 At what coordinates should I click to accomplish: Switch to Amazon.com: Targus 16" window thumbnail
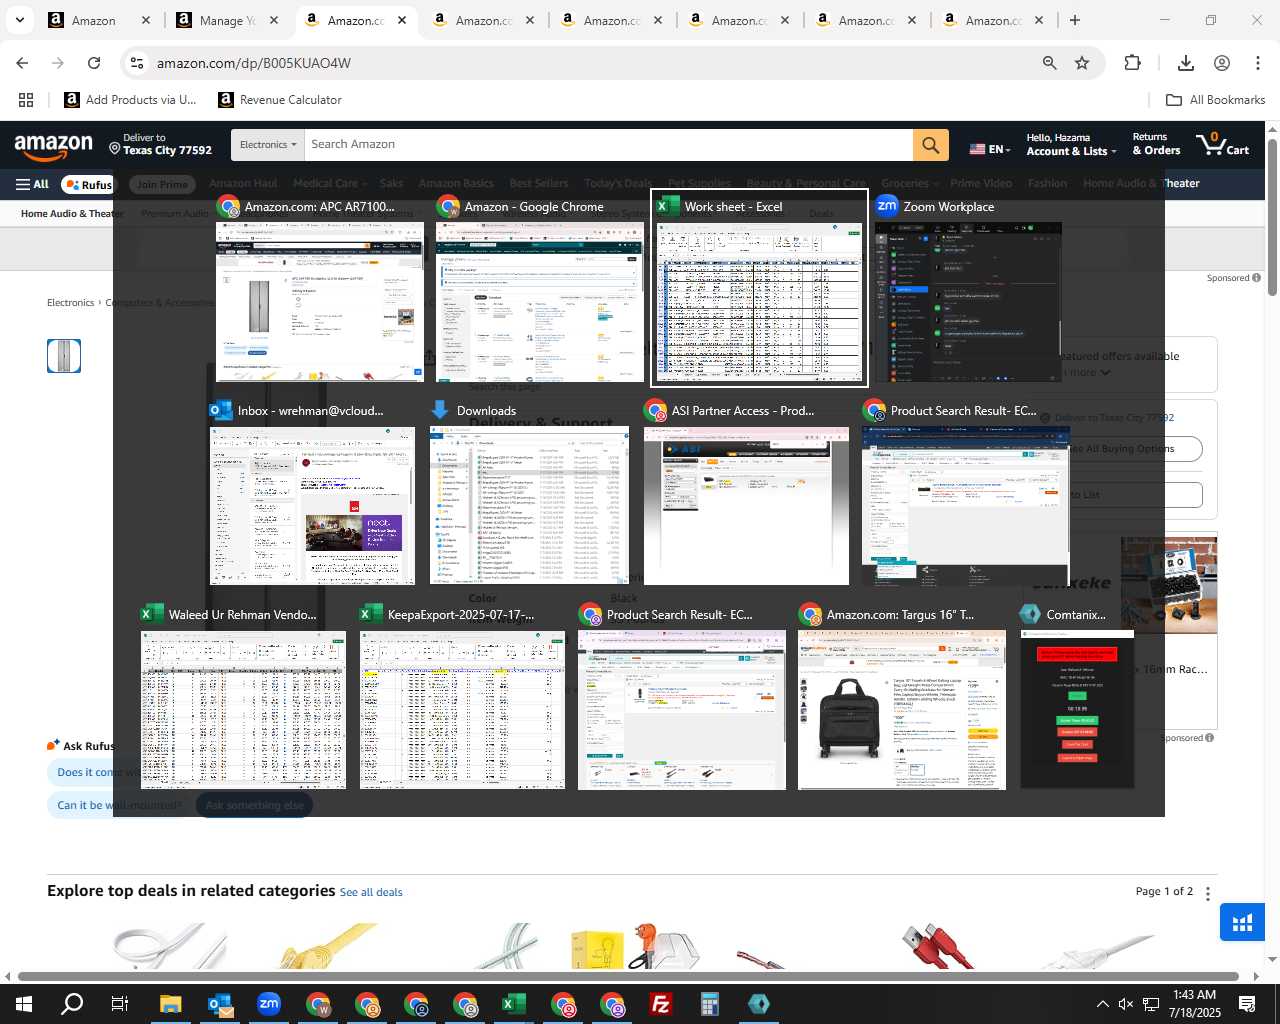pyautogui.click(x=901, y=696)
